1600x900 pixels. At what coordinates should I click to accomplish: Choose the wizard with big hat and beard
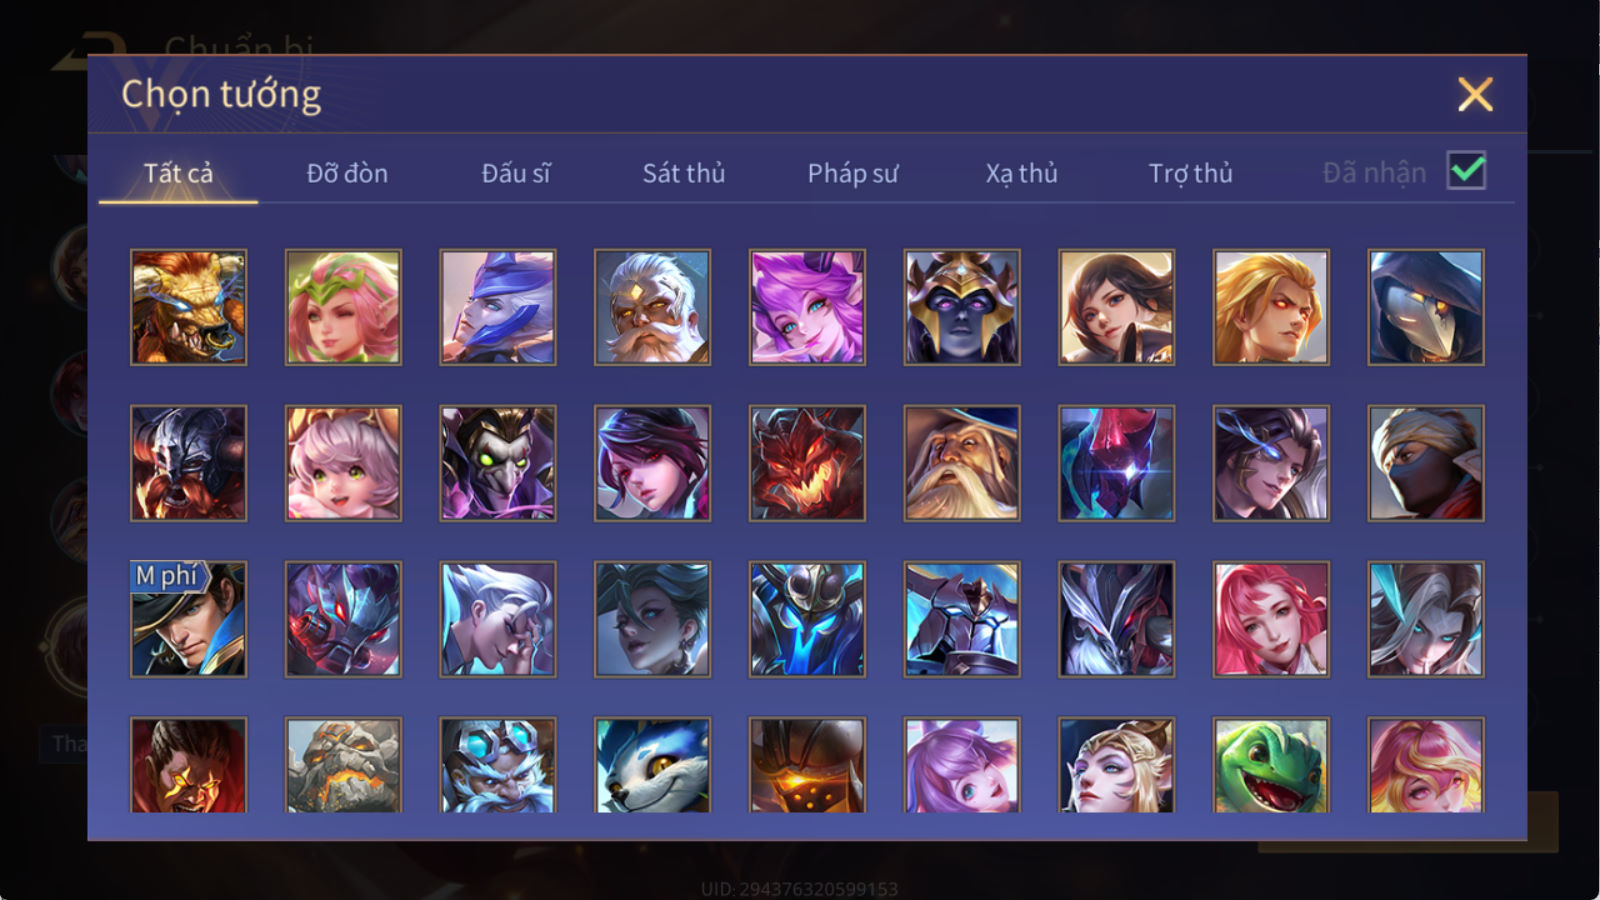(x=962, y=463)
